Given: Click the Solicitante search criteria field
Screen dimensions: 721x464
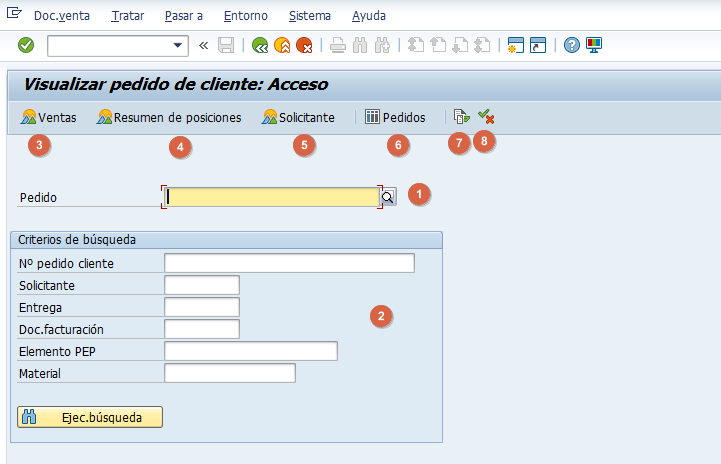Looking at the screenshot, I should [x=202, y=285].
